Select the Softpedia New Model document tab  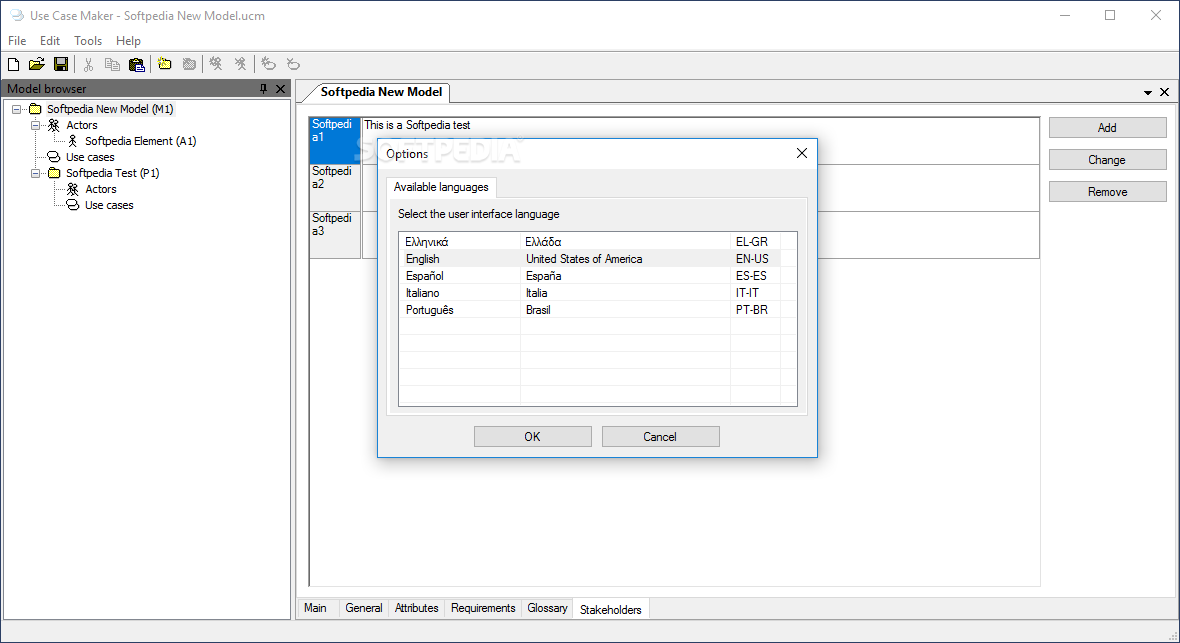point(382,92)
